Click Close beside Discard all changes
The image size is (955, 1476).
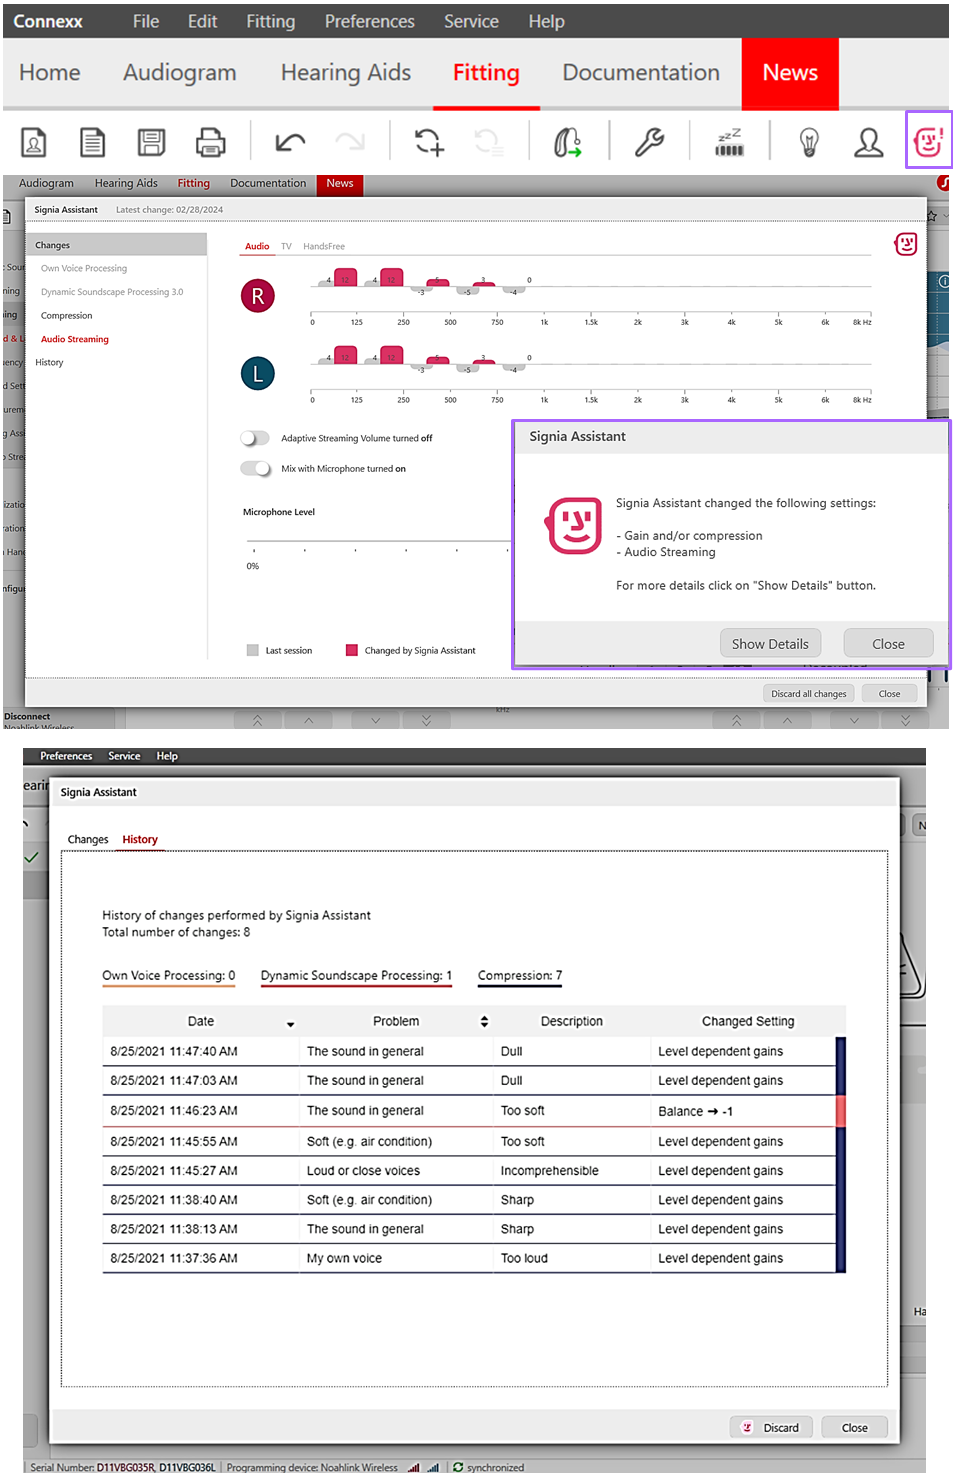click(x=890, y=694)
